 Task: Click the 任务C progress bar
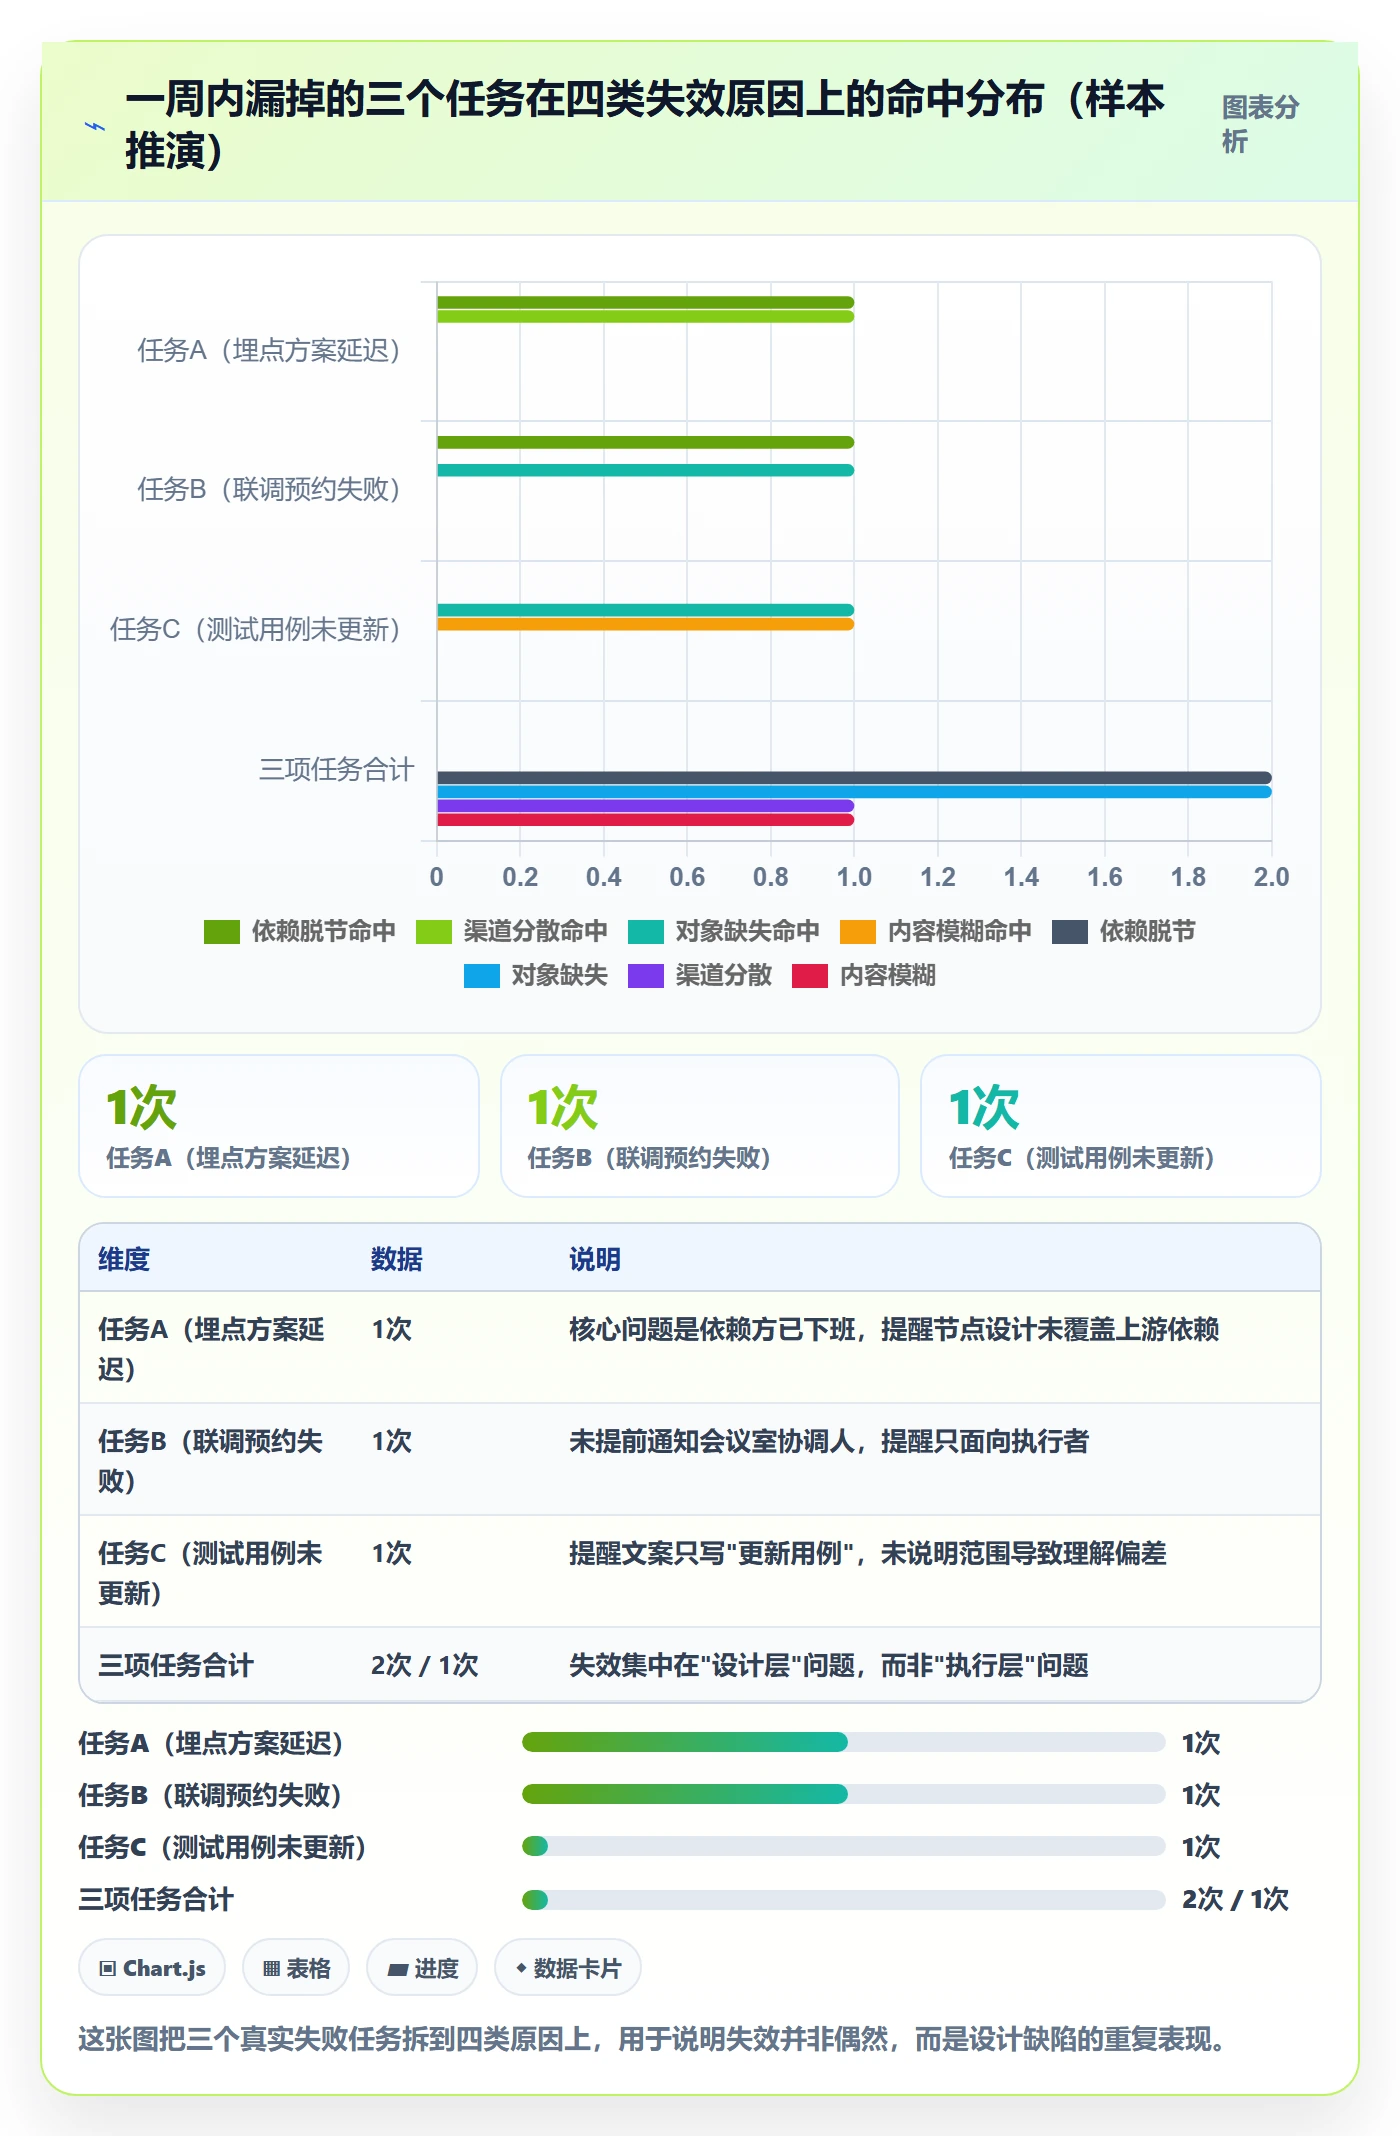(843, 1847)
